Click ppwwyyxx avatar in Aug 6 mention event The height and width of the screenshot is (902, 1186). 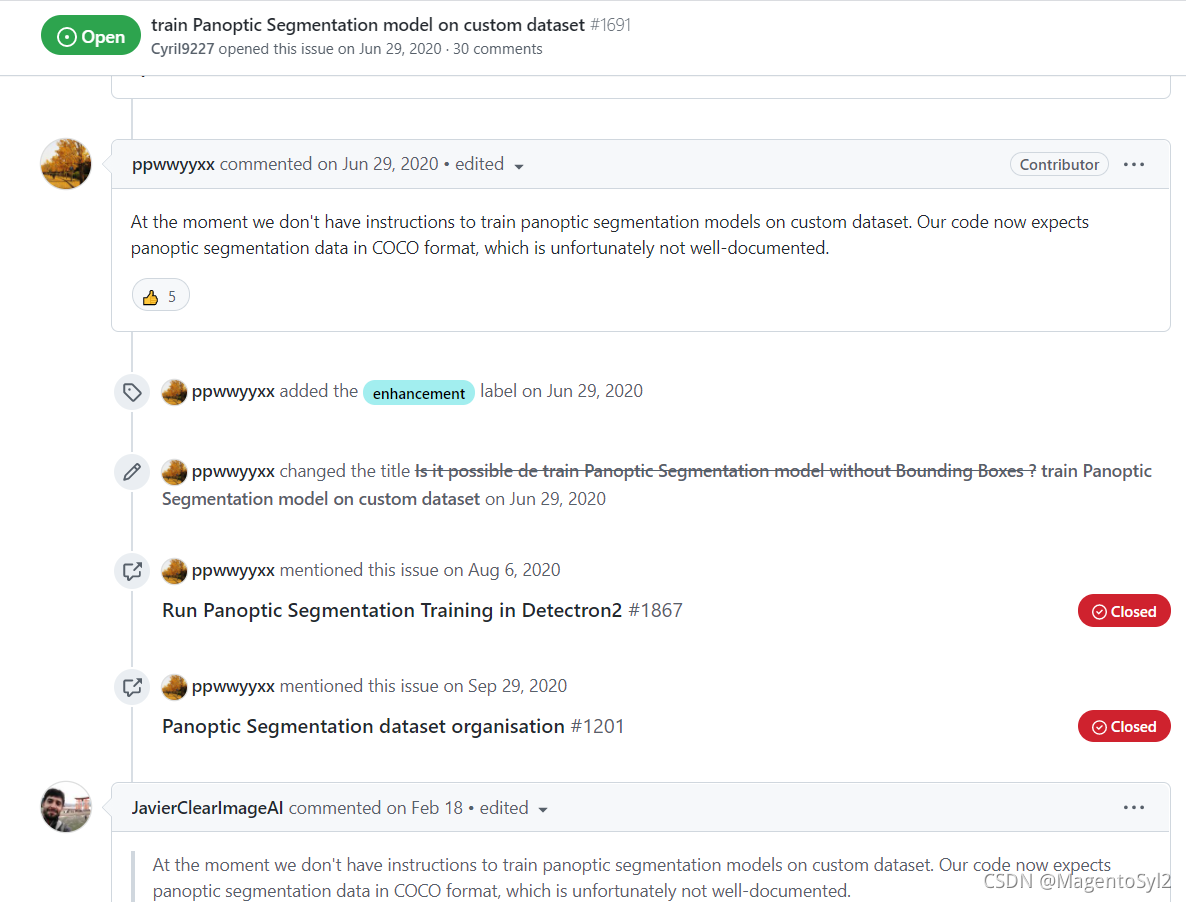[174, 571]
